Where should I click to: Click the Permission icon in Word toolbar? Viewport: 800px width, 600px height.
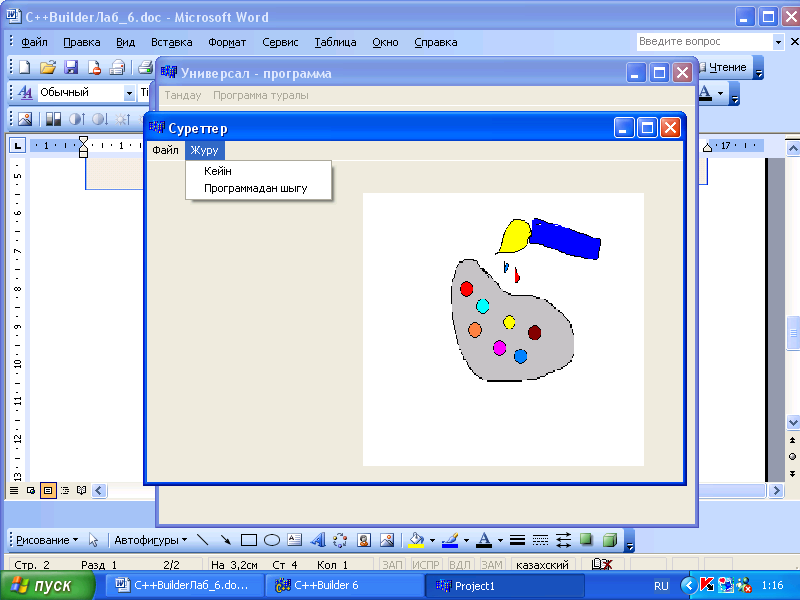94,67
